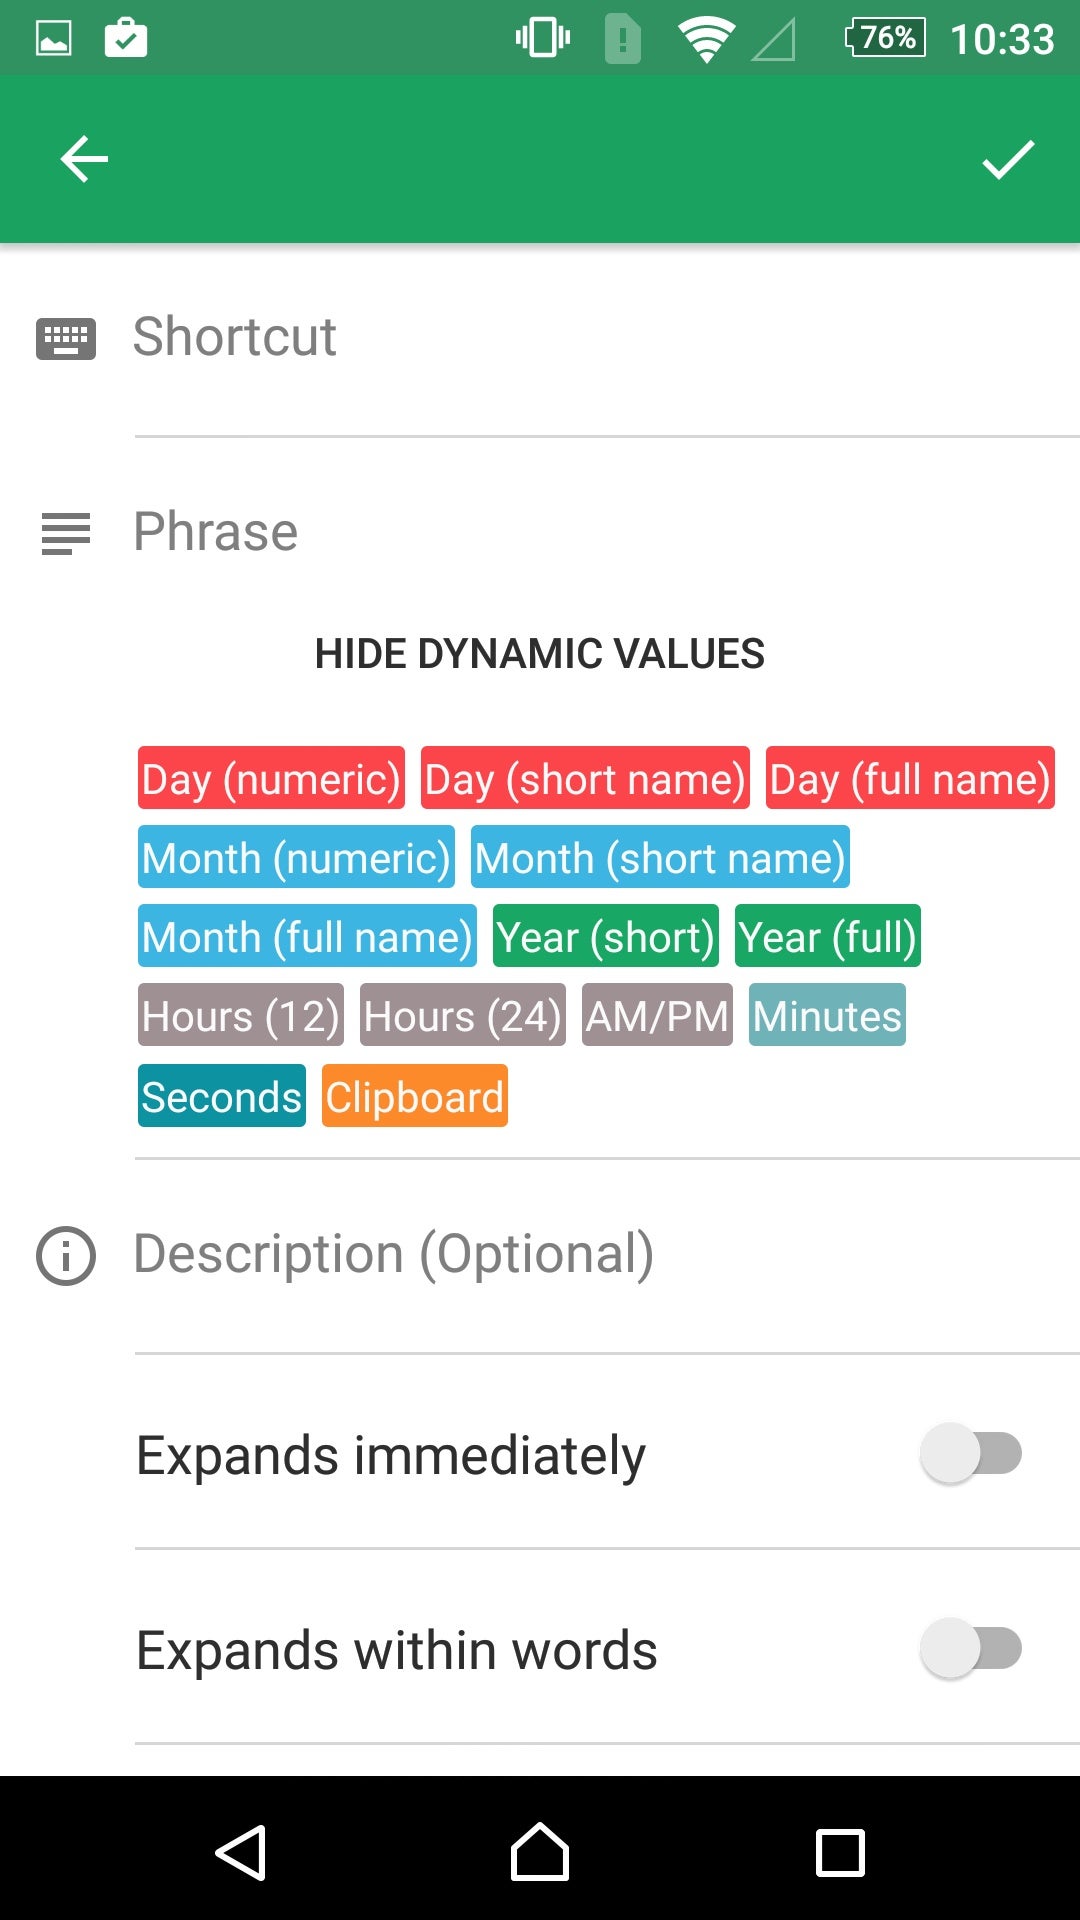Tap the Android back navigation button
This screenshot has height=1920, width=1080.
tap(240, 1853)
